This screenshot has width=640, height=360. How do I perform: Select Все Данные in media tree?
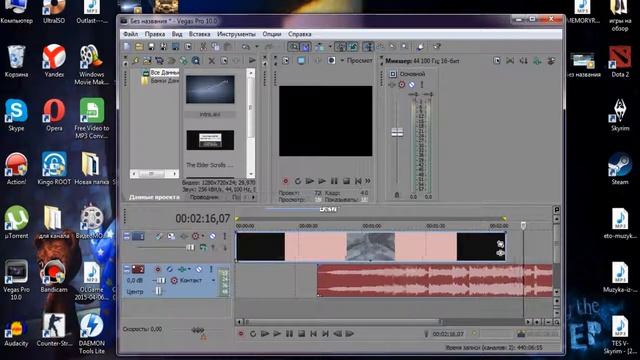coord(164,72)
